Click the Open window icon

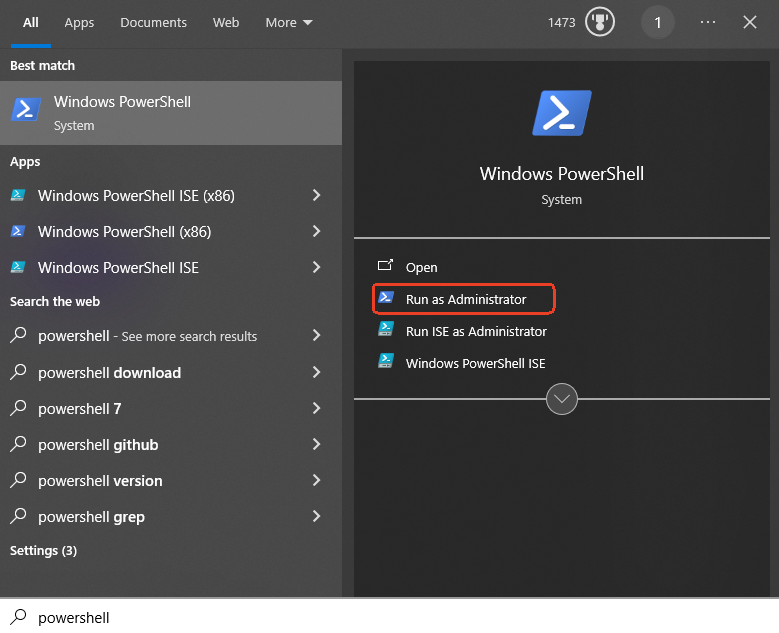(386, 265)
